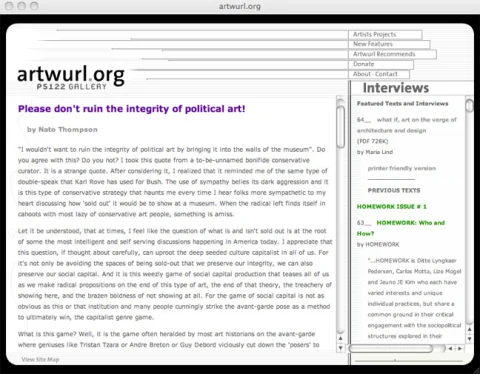Click the article scrollbar thumb
This screenshot has width=480, height=374.
pos(340,127)
